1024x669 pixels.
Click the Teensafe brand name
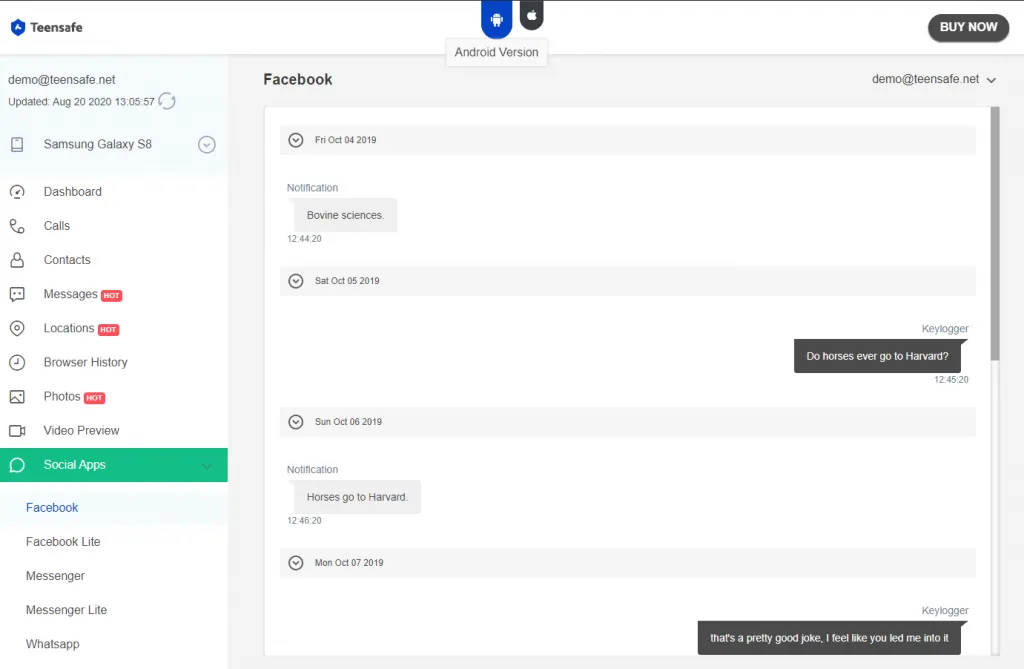tap(56, 27)
